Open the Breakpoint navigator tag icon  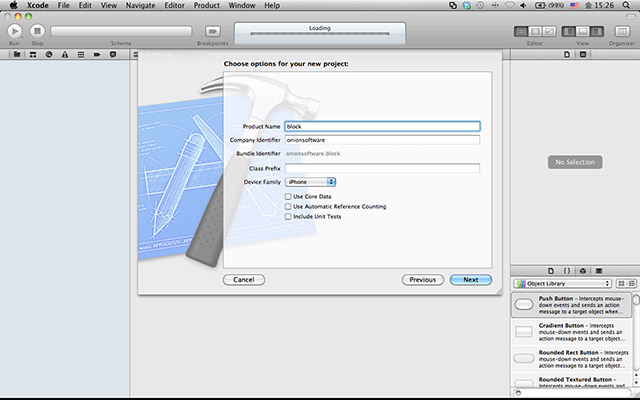click(97, 54)
